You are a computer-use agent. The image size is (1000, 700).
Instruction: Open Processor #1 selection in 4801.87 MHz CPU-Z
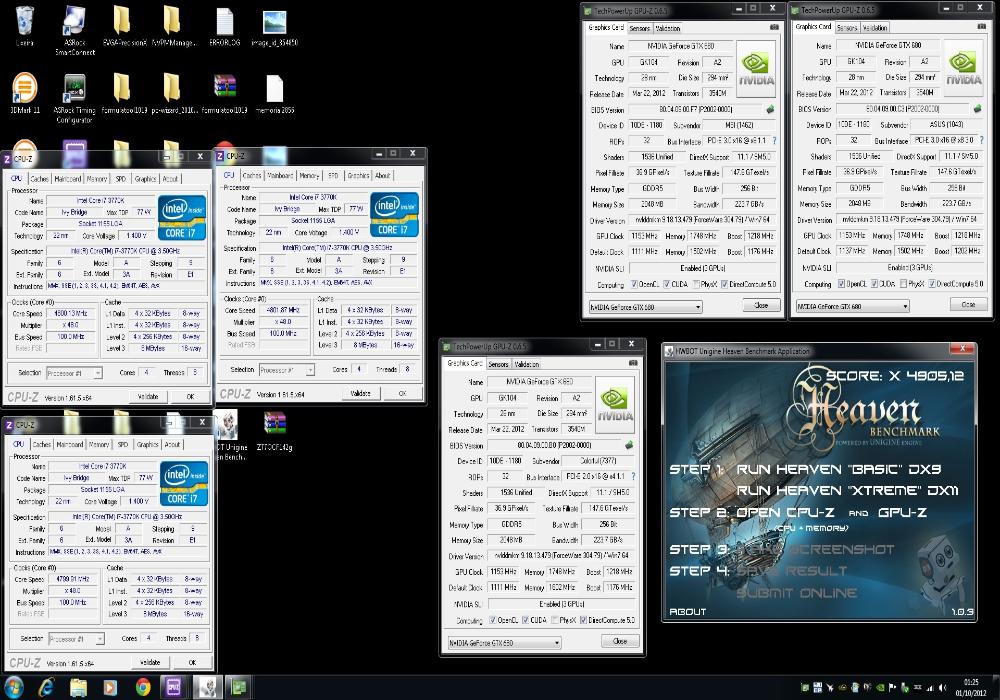point(286,370)
